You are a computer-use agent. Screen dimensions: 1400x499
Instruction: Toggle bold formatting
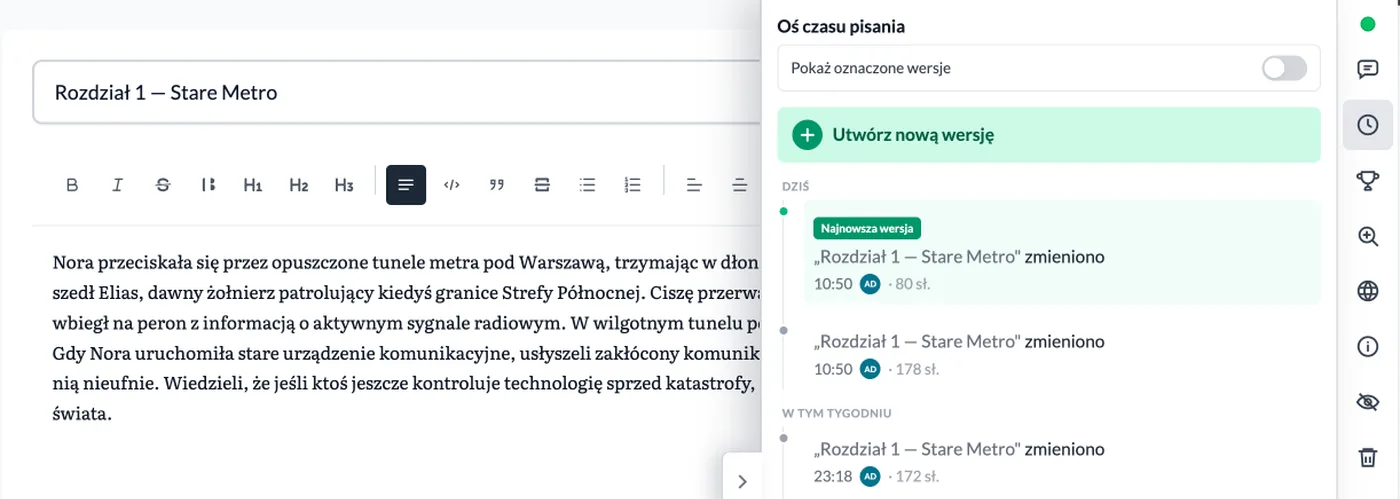click(72, 185)
